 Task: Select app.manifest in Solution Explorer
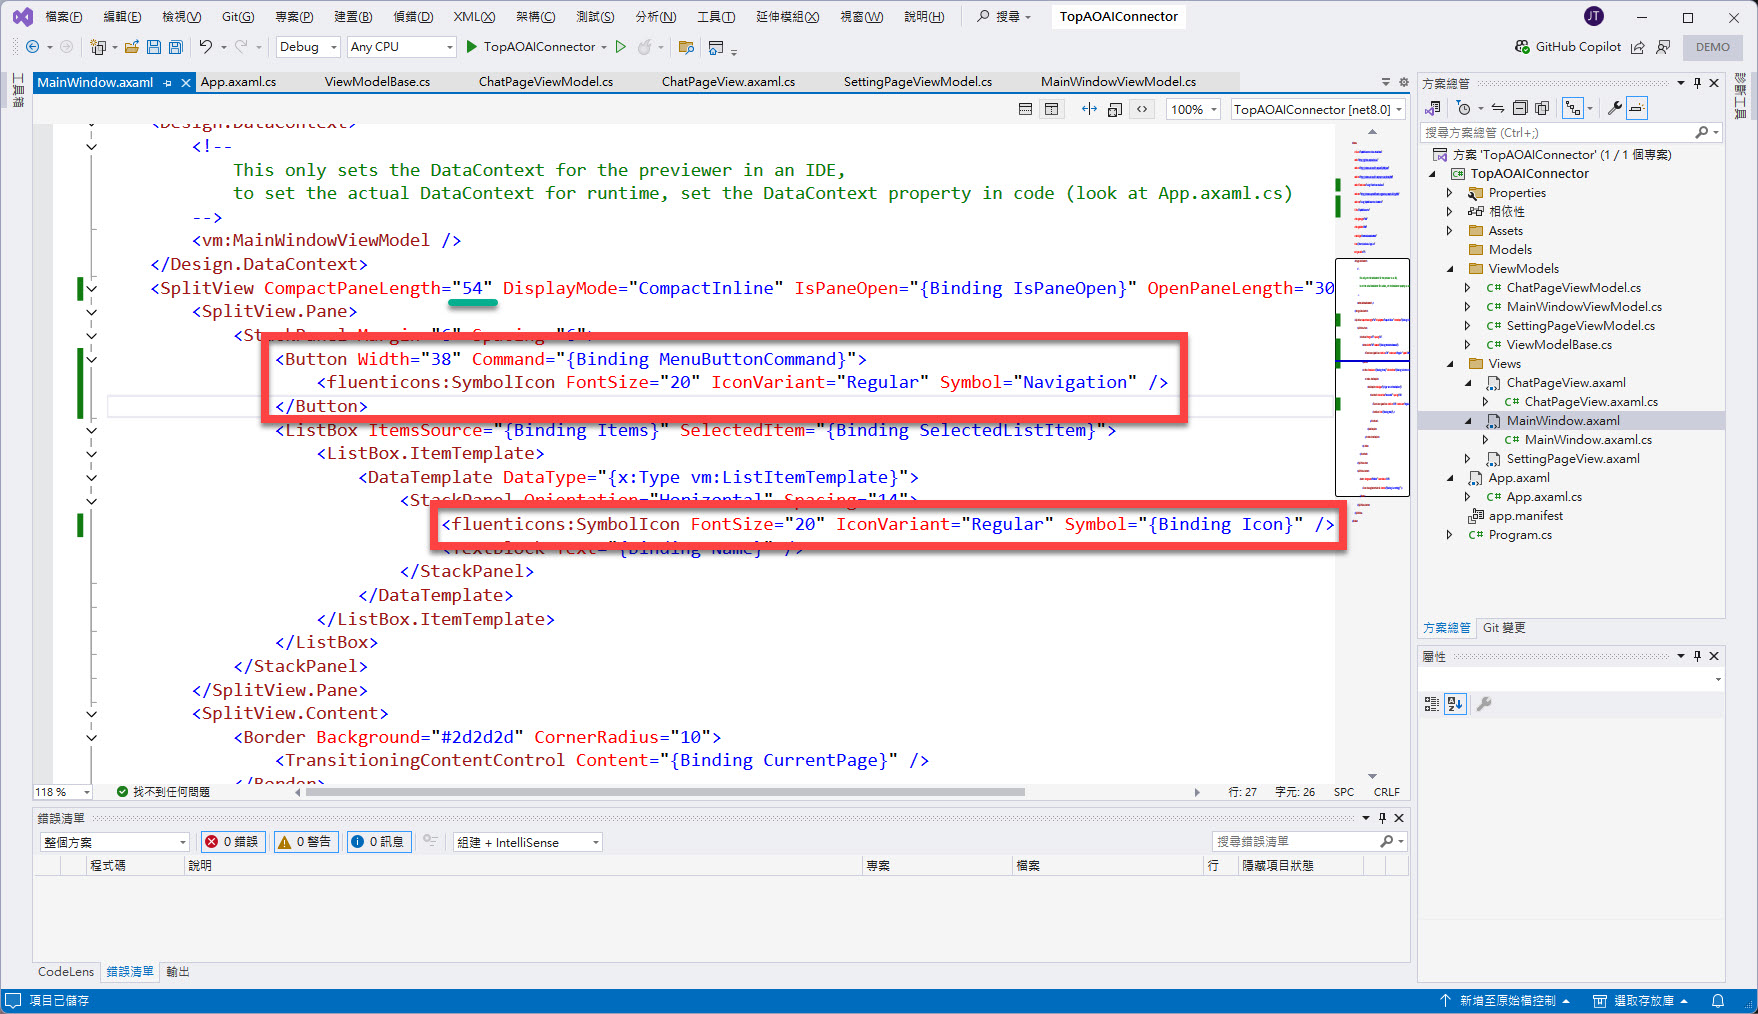(1525, 516)
